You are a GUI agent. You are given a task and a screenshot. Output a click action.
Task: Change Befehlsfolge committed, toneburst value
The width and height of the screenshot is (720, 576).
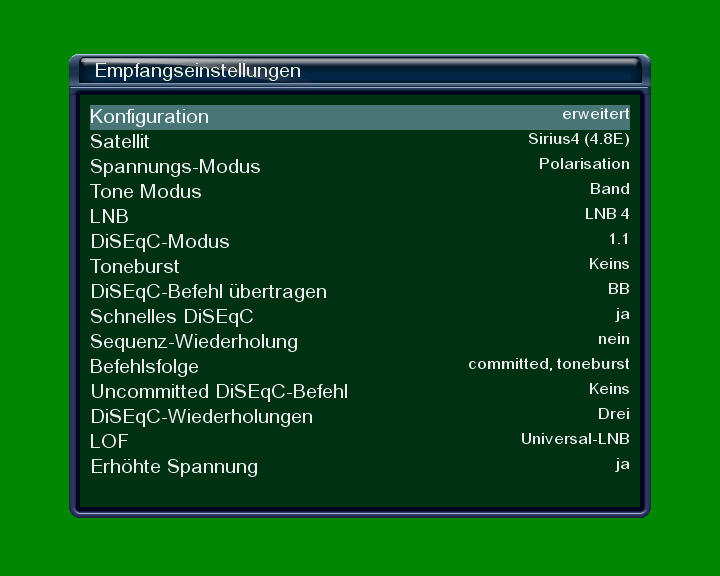[548, 364]
